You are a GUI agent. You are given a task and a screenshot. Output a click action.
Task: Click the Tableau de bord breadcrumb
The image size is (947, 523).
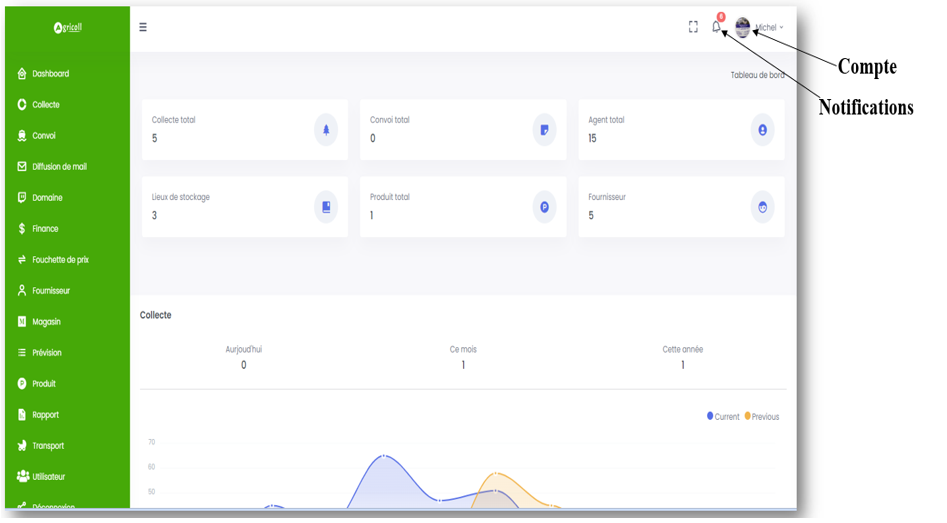[x=757, y=75]
